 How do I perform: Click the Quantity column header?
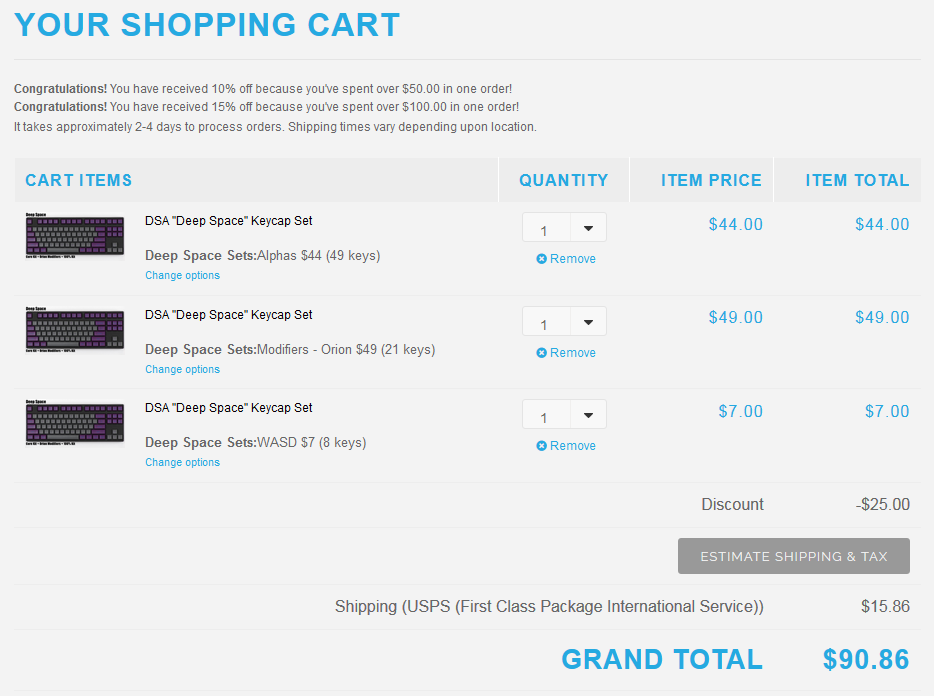tap(563, 181)
